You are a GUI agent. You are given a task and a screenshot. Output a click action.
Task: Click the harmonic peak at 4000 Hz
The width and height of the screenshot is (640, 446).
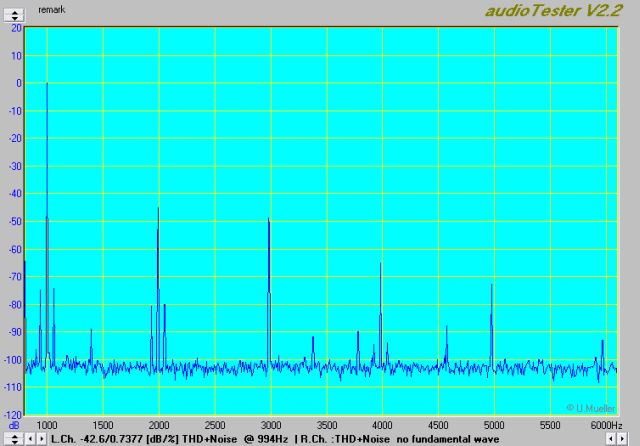tap(380, 264)
